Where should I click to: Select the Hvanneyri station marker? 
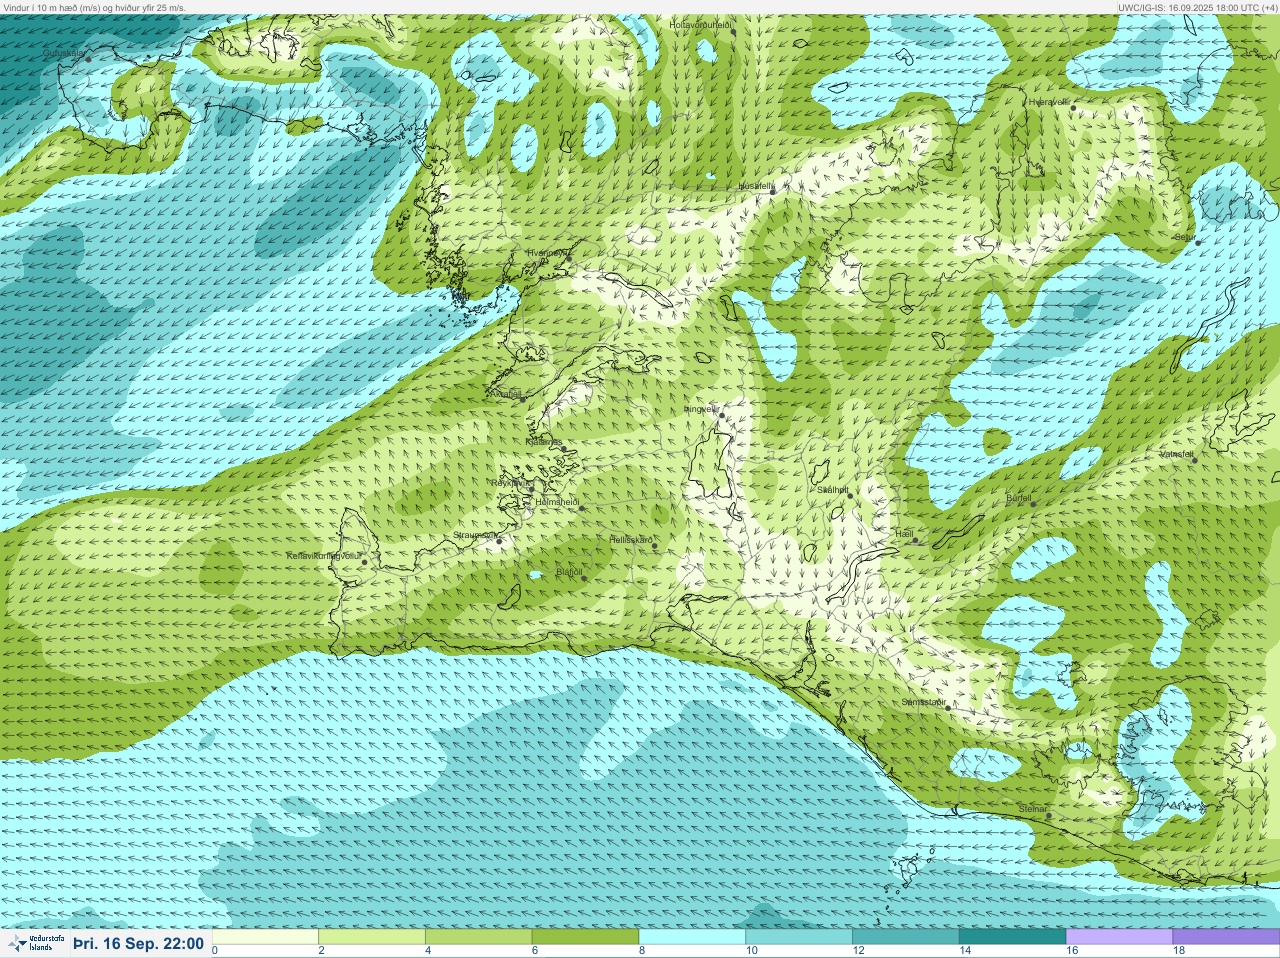568,258
